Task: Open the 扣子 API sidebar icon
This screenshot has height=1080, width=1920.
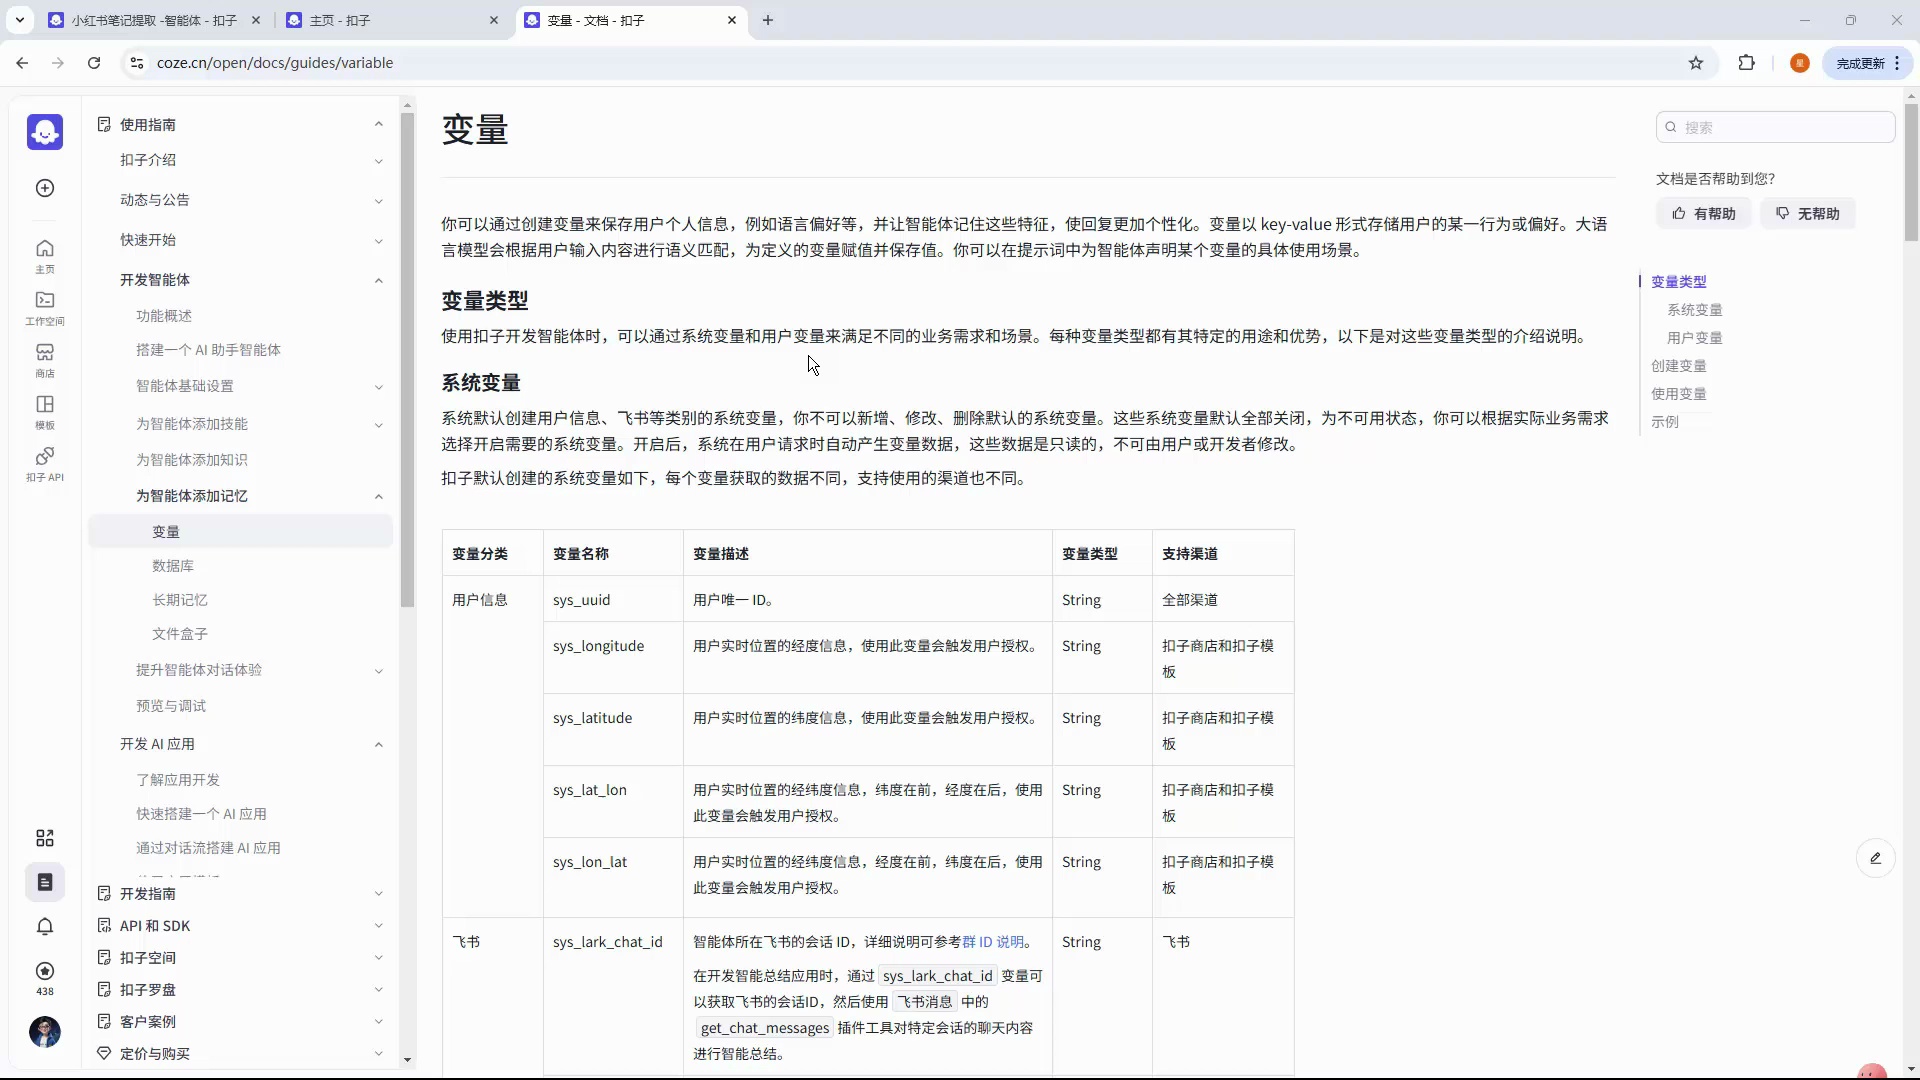Action: click(x=45, y=463)
